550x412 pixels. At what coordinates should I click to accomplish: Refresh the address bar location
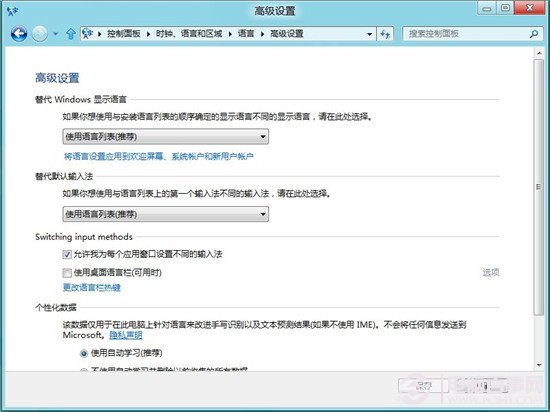coord(385,34)
